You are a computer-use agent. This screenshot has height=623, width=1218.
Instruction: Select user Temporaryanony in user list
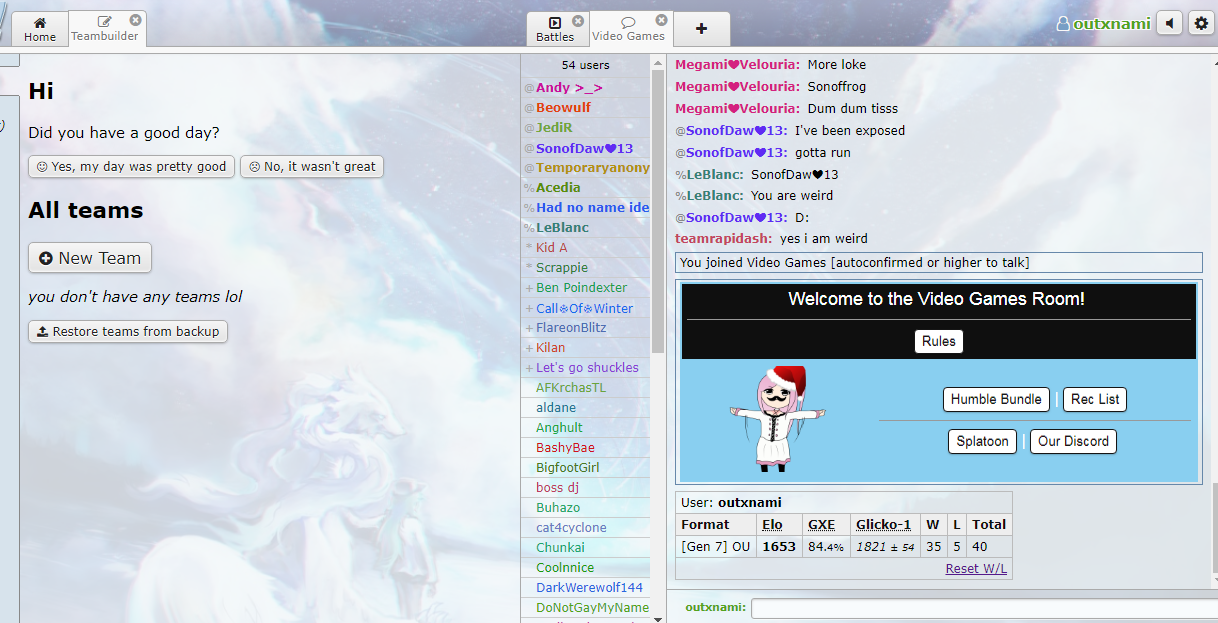tap(586, 168)
